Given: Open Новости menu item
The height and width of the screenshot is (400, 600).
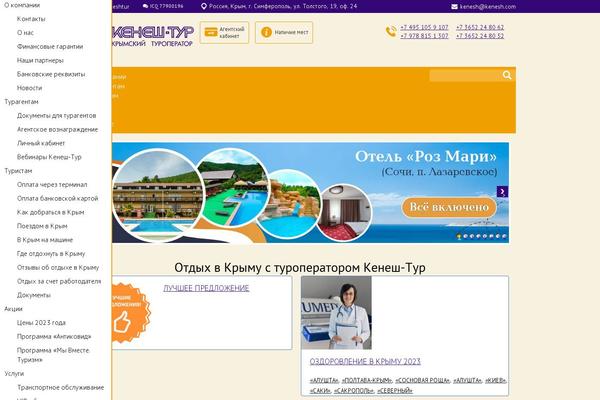Looking at the screenshot, I should coord(29,88).
